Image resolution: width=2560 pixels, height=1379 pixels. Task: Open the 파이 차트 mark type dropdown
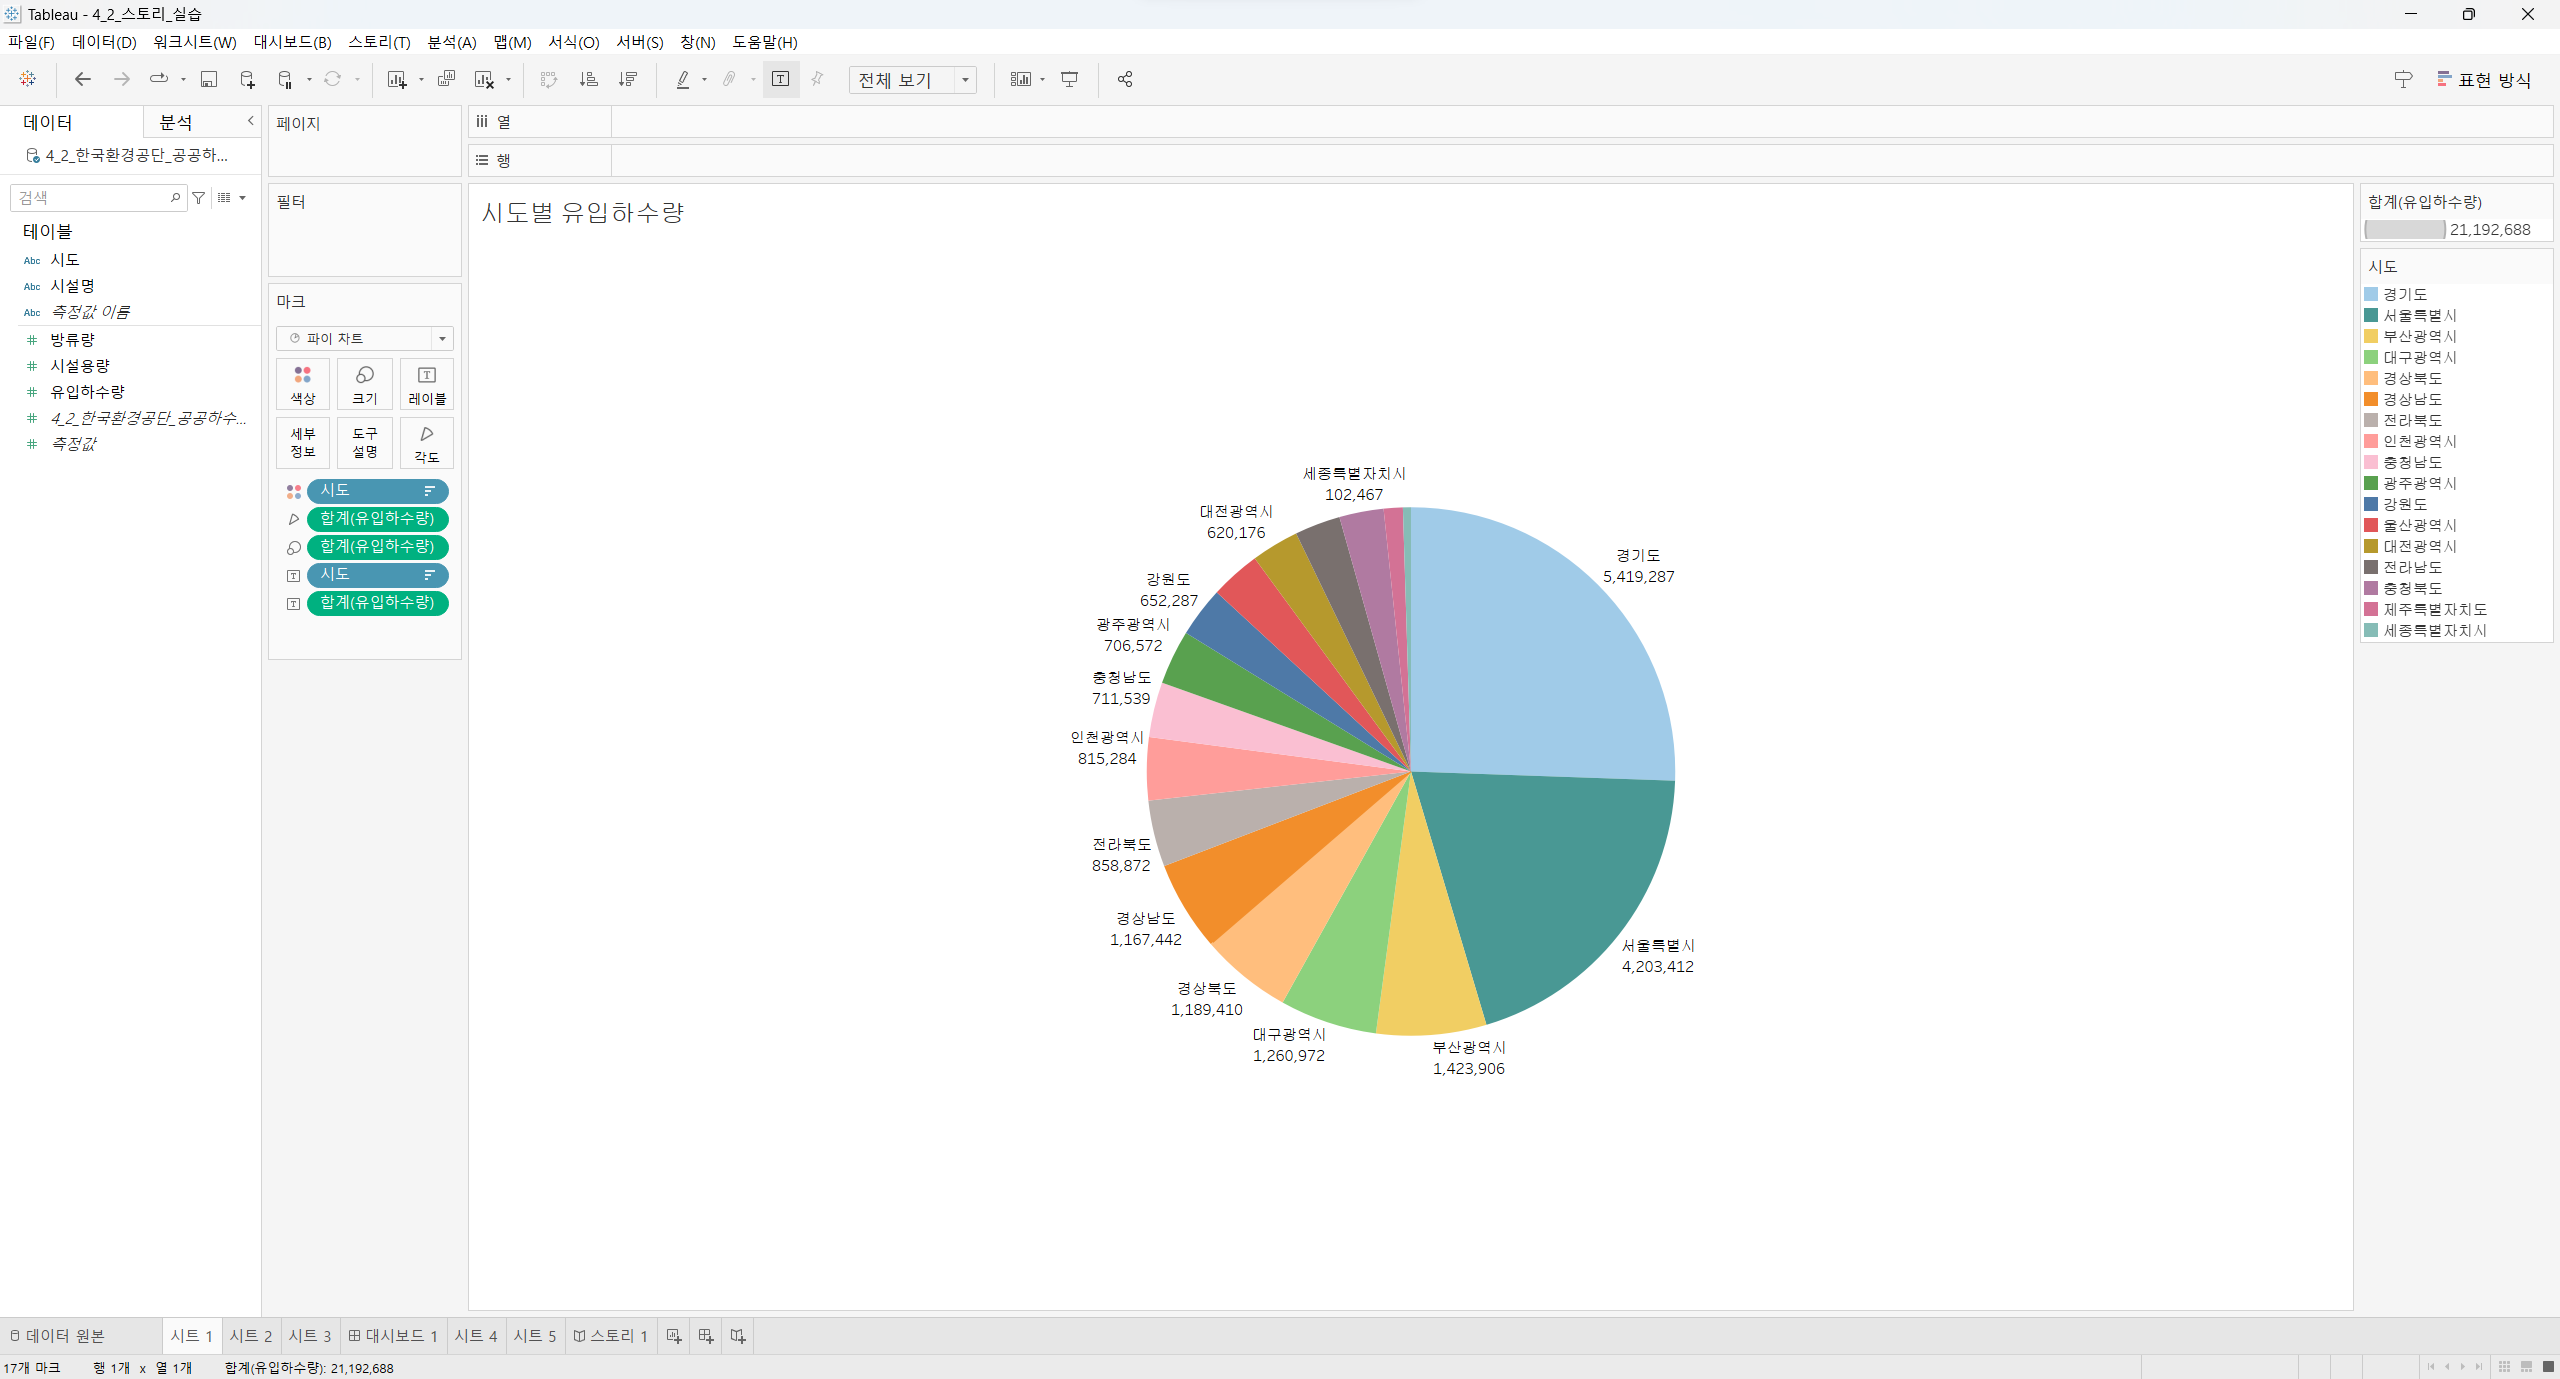365,338
